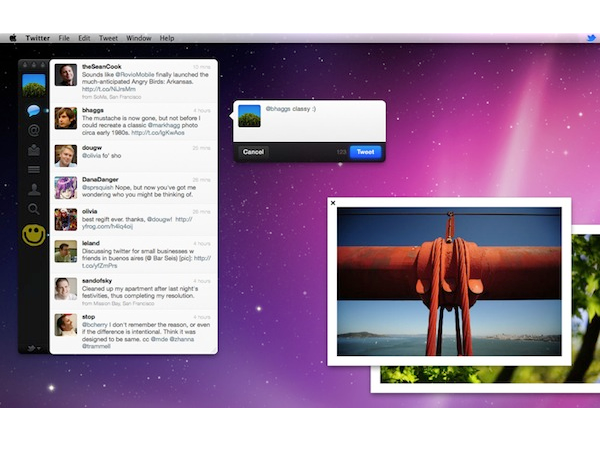
Task: Open theSeanCook's profile picture
Action: click(x=65, y=75)
